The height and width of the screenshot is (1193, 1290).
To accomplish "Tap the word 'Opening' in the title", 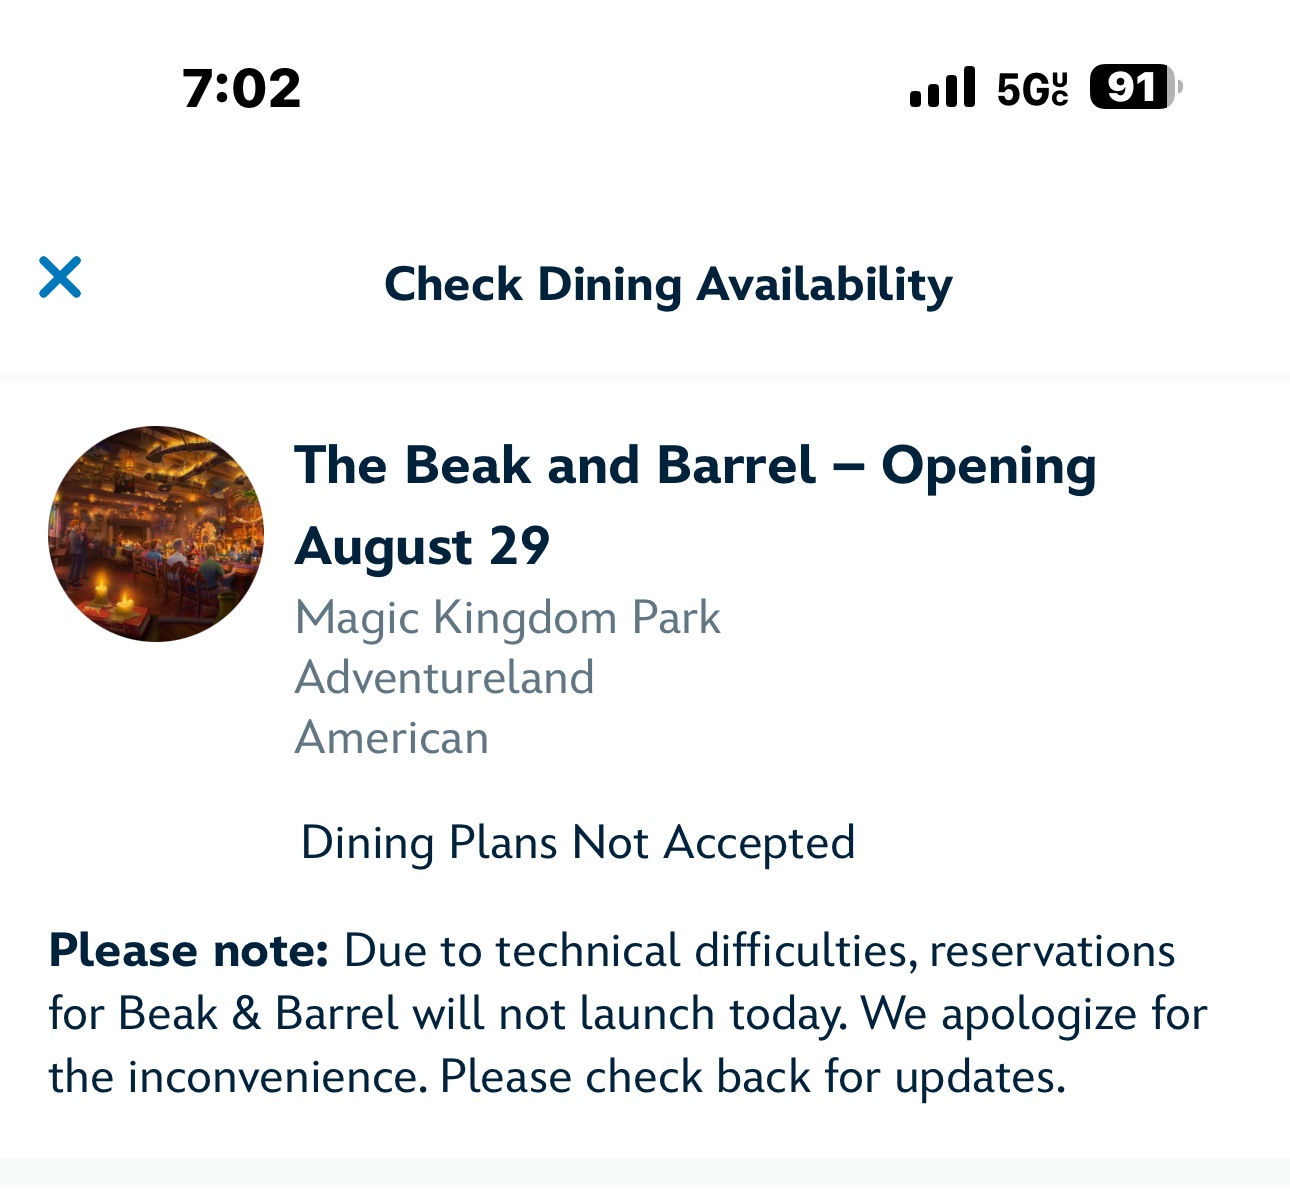I will [988, 467].
